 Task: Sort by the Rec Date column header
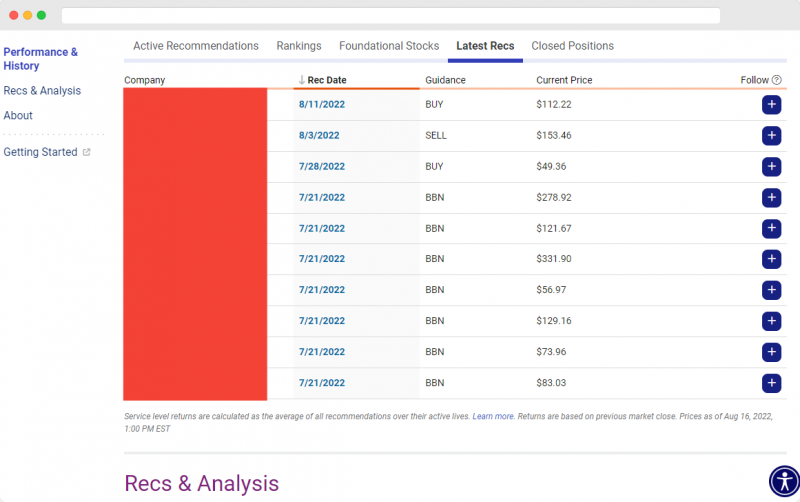pyautogui.click(x=327, y=80)
